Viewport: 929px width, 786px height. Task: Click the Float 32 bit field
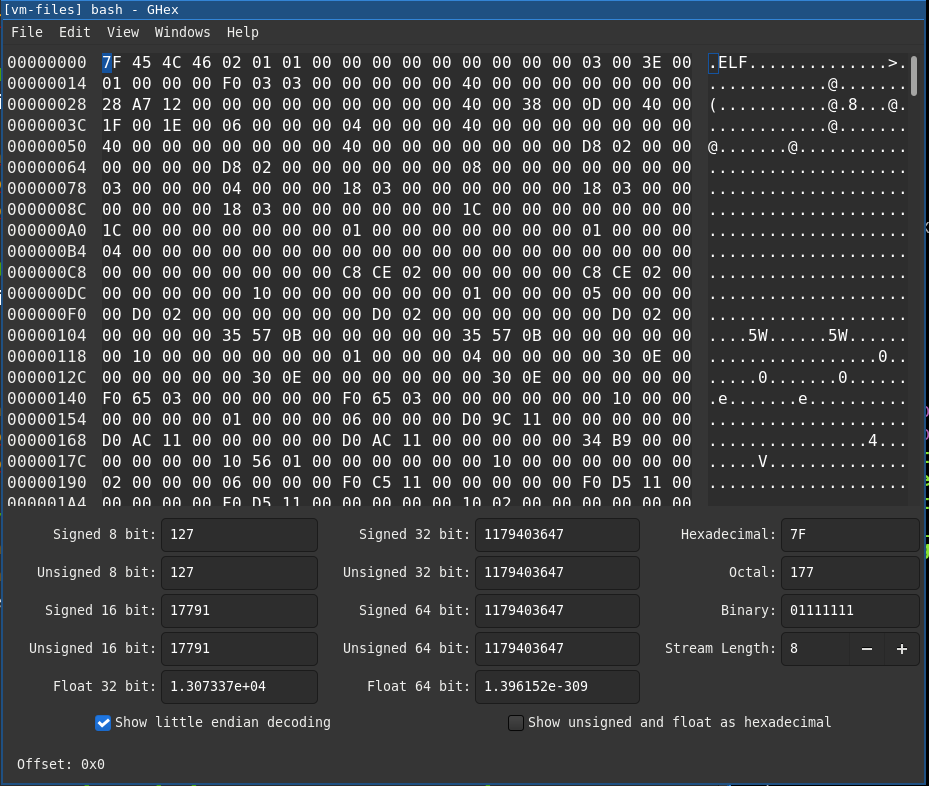239,687
